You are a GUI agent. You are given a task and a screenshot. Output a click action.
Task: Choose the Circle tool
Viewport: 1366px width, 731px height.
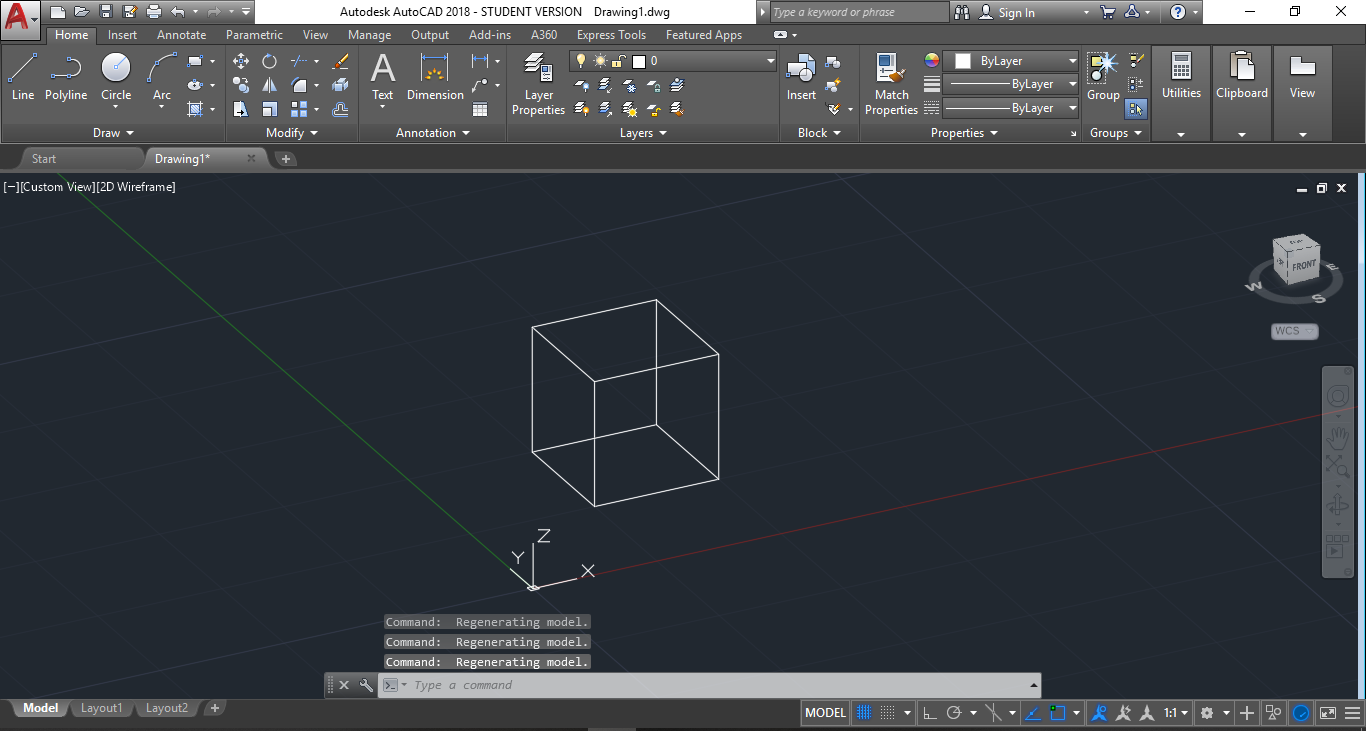tap(116, 77)
